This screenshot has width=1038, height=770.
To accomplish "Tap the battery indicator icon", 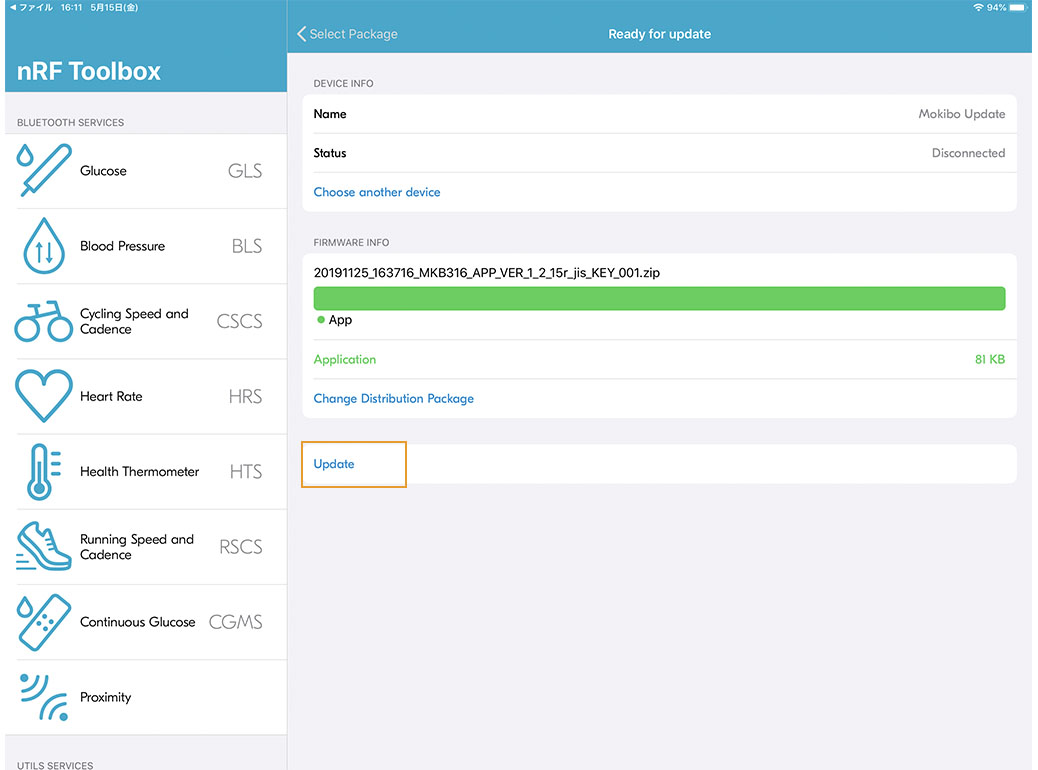I will click(1018, 7).
